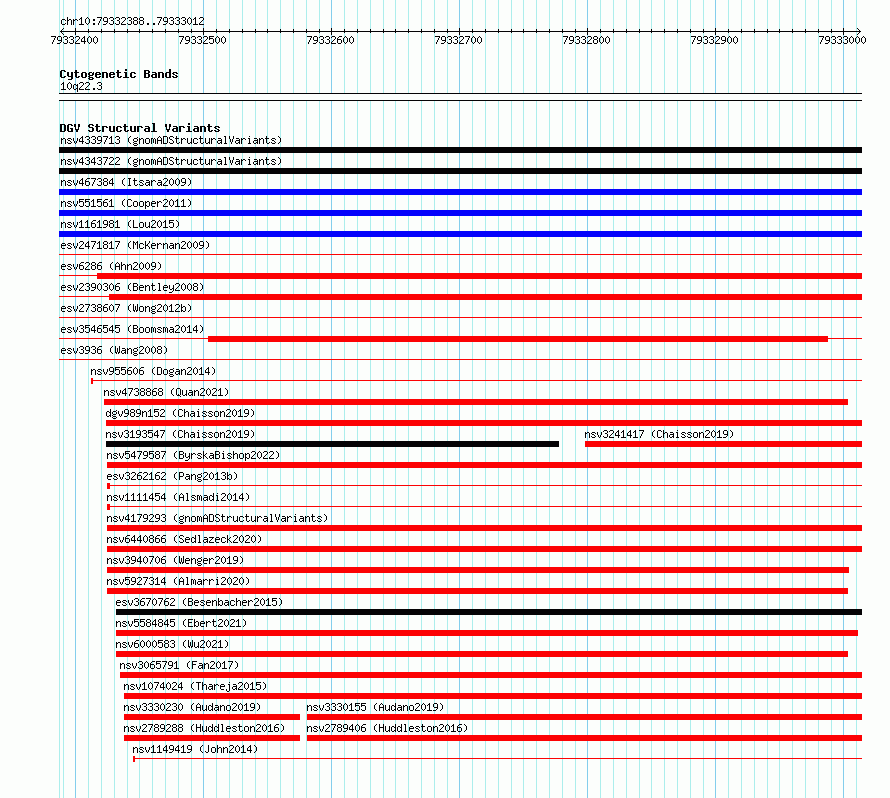890x798 pixels.
Task: Select the Cytogenetic Bands track title
Action: 119,74
